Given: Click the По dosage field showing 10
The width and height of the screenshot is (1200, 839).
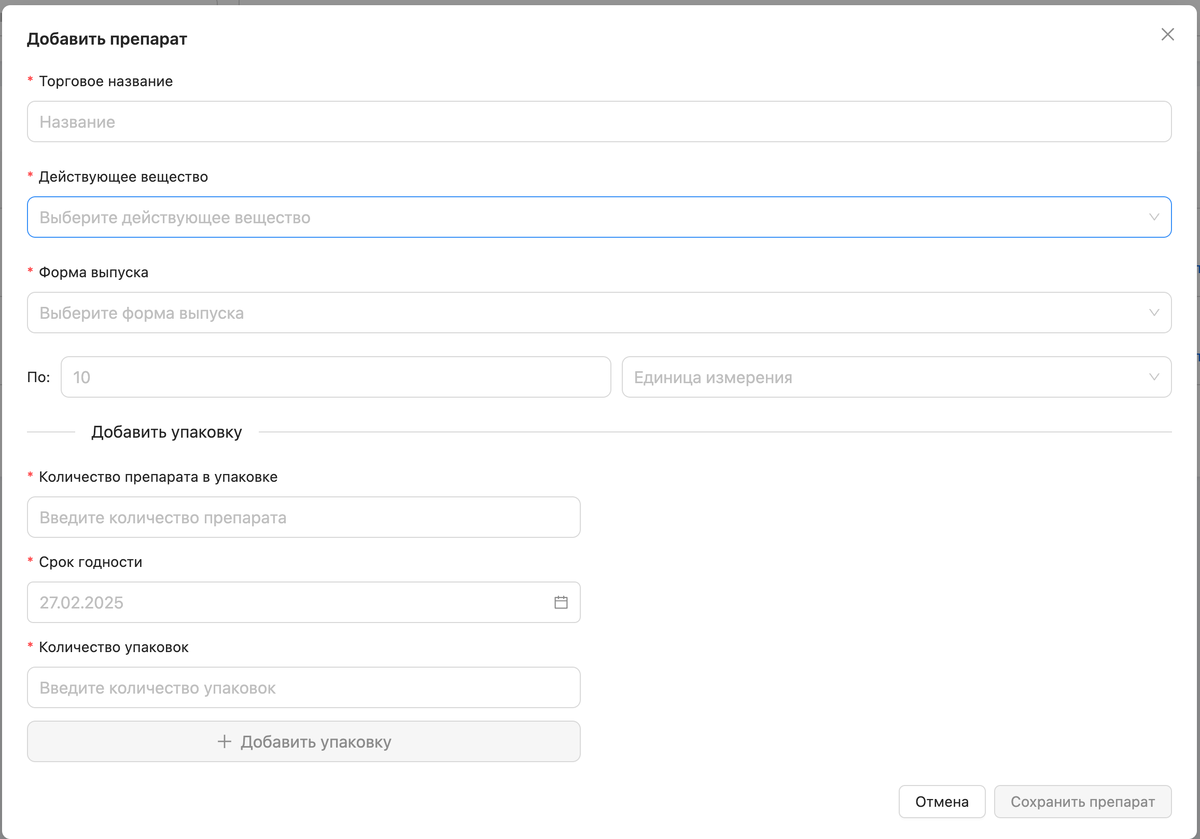Looking at the screenshot, I should click(x=335, y=377).
